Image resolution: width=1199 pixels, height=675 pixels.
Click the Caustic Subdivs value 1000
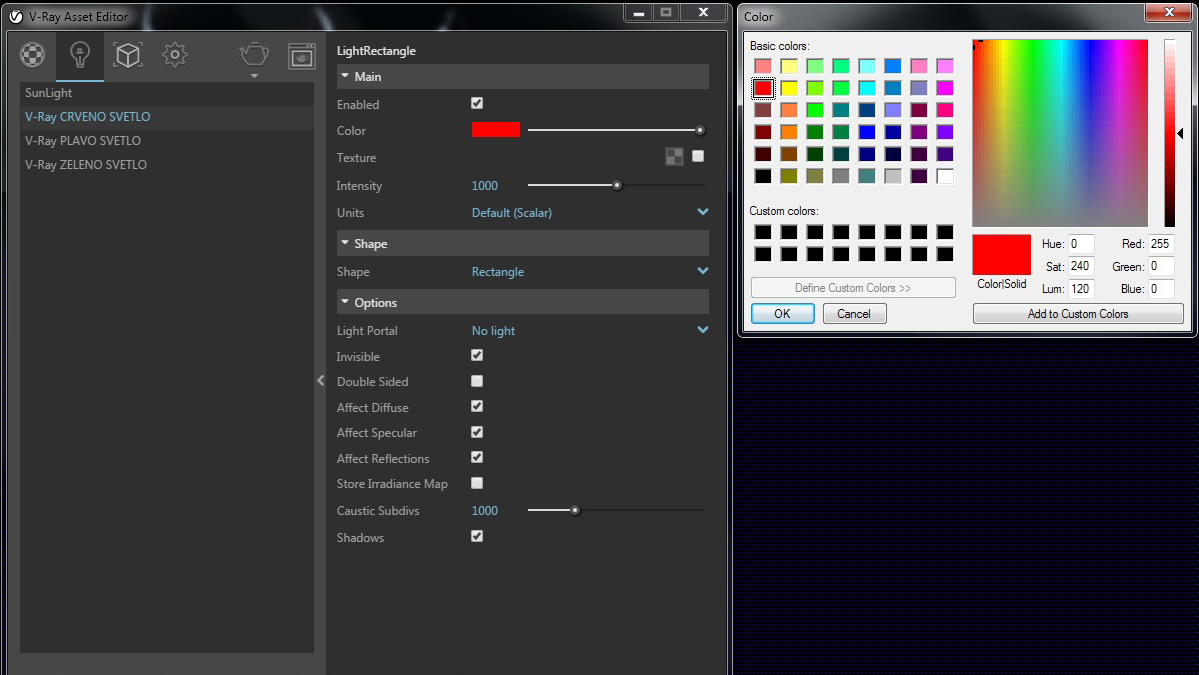coord(485,511)
